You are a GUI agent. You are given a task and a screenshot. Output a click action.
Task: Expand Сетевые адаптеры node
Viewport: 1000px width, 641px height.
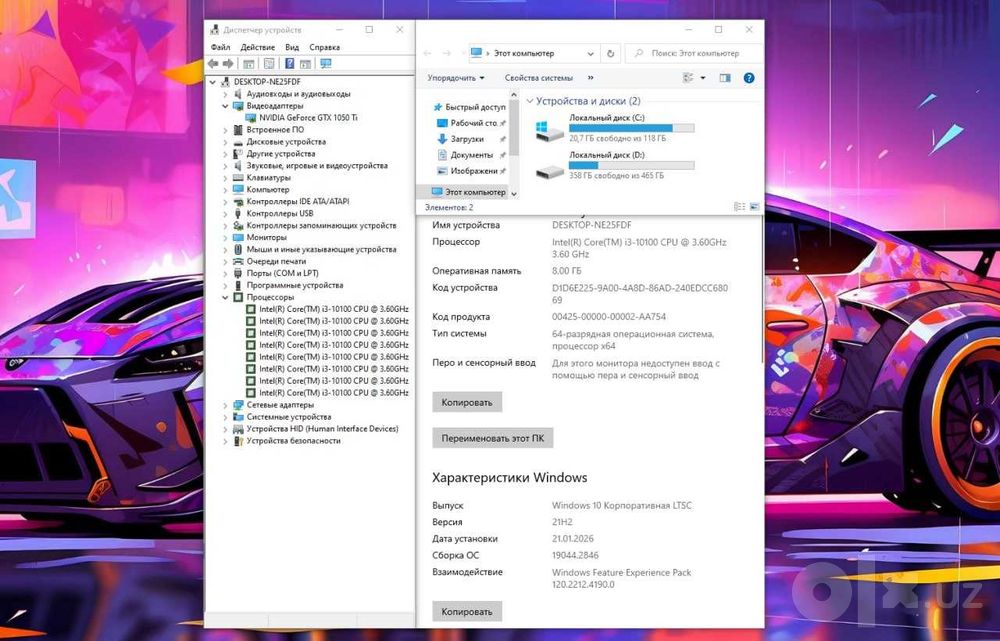tap(225, 405)
